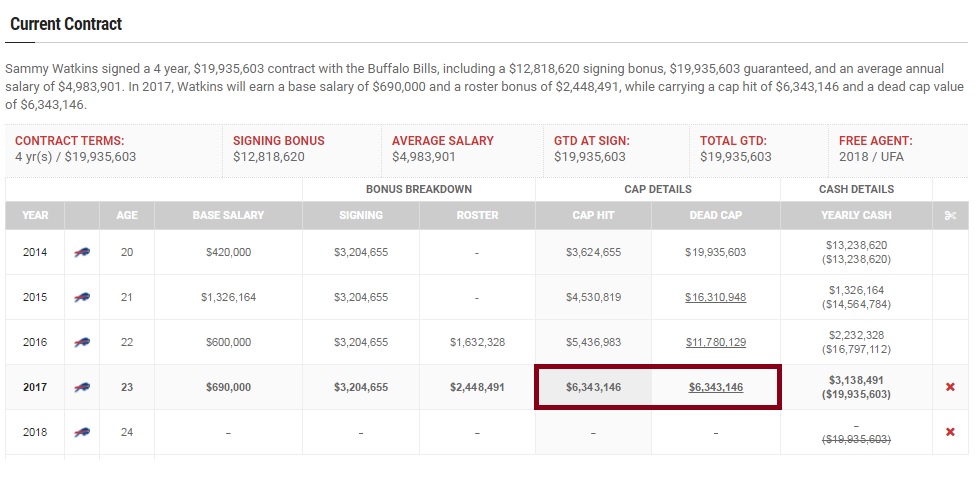Click the CASH DETAILS group heading

857,189
